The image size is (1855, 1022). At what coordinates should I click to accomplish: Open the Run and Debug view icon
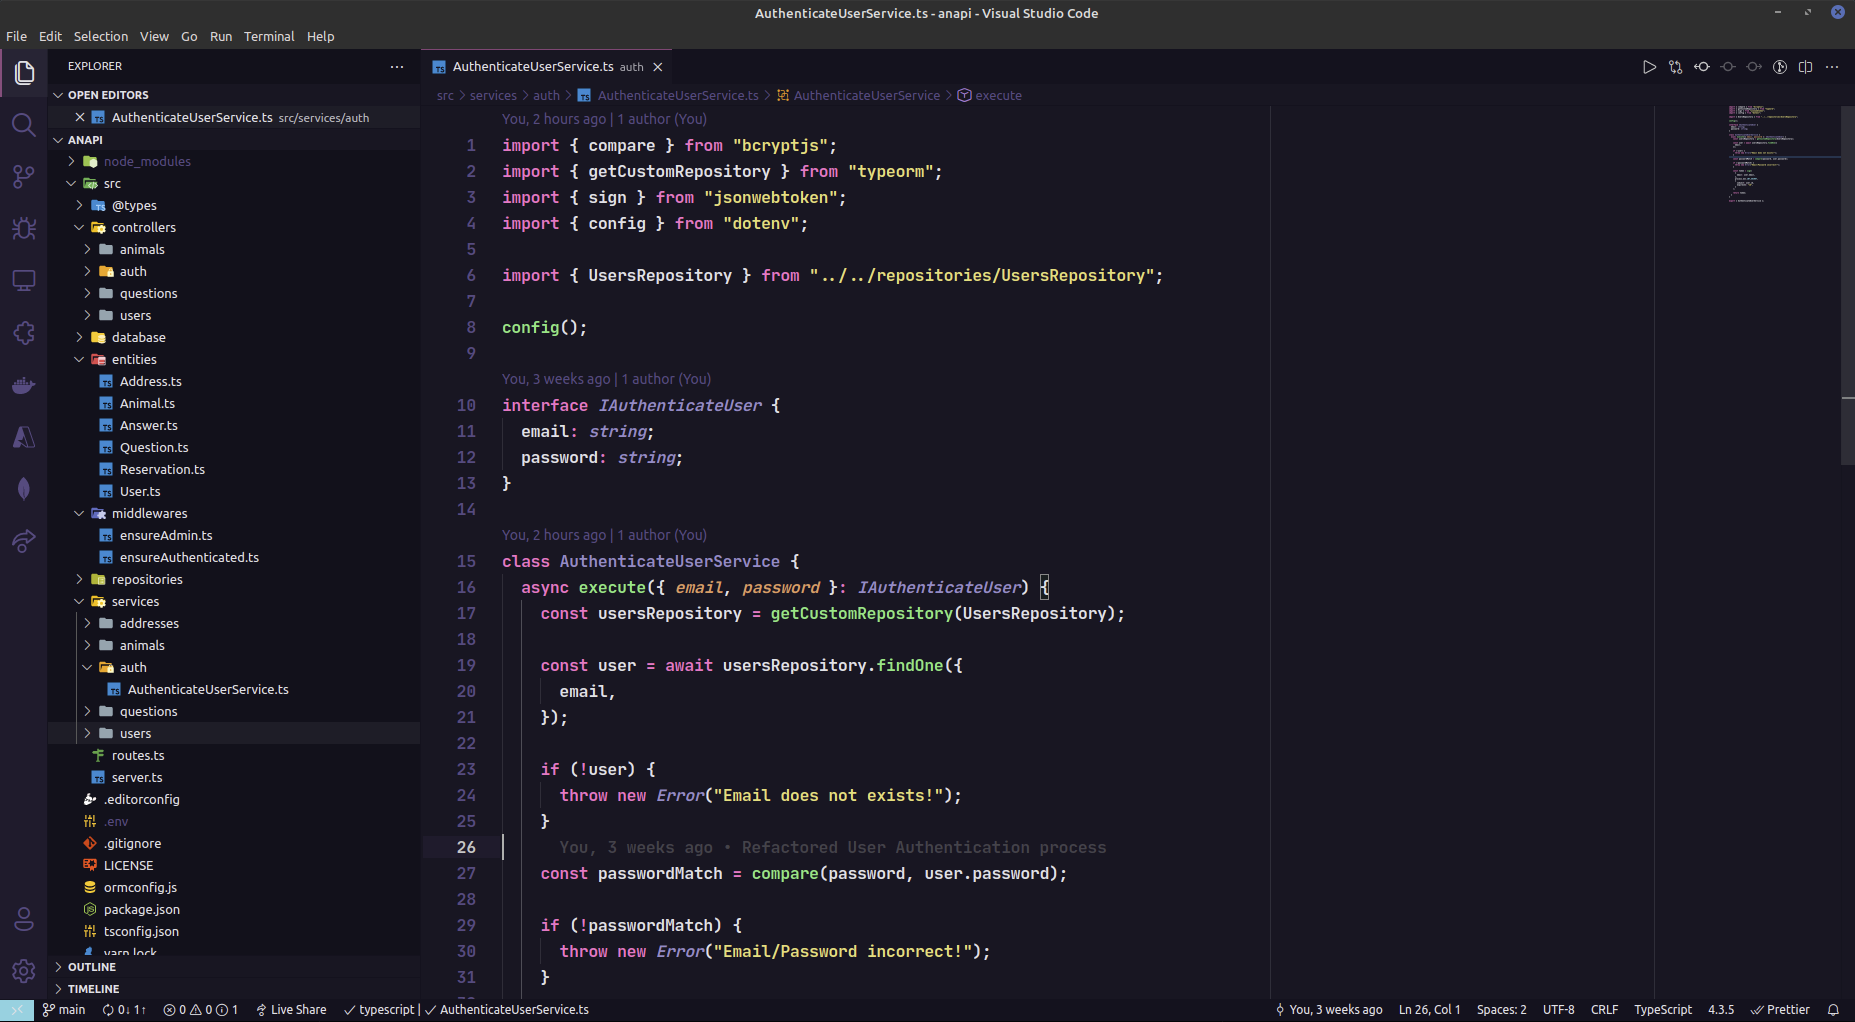[x=24, y=229]
